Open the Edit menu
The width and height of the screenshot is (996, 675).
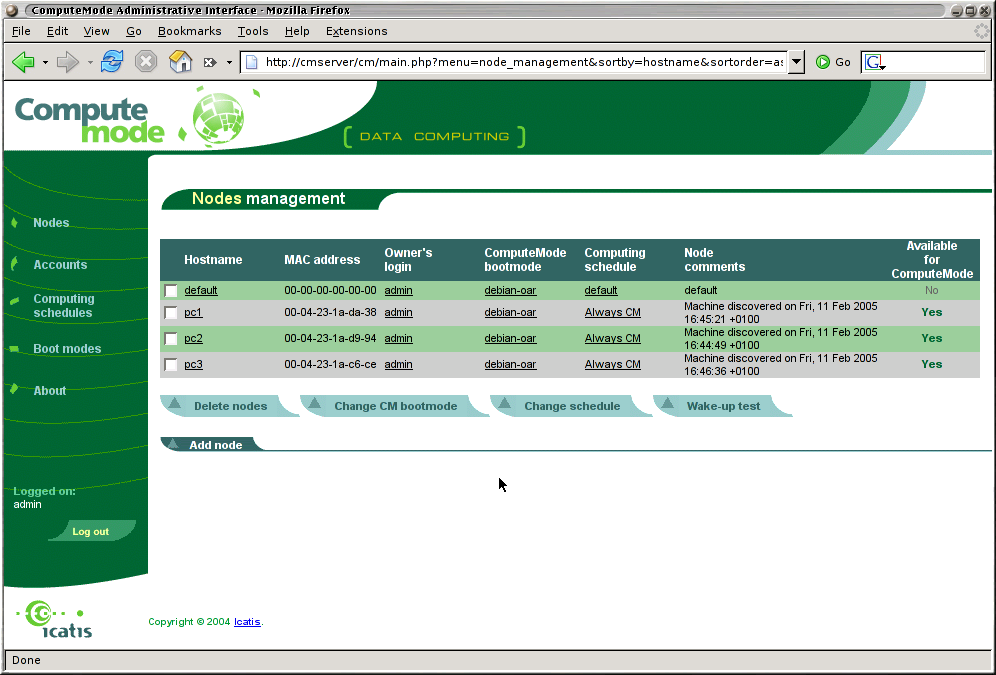coord(57,31)
